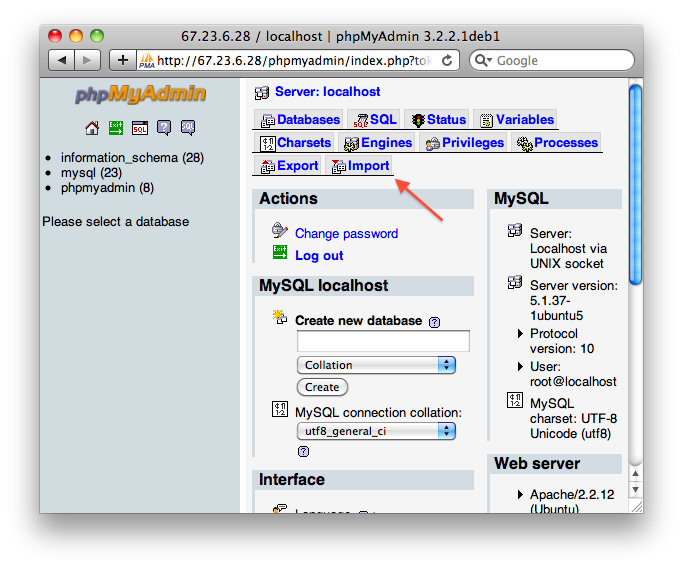The width and height of the screenshot is (683, 568).
Task: Click the blue vertical scrollbar thumb
Action: 636,185
